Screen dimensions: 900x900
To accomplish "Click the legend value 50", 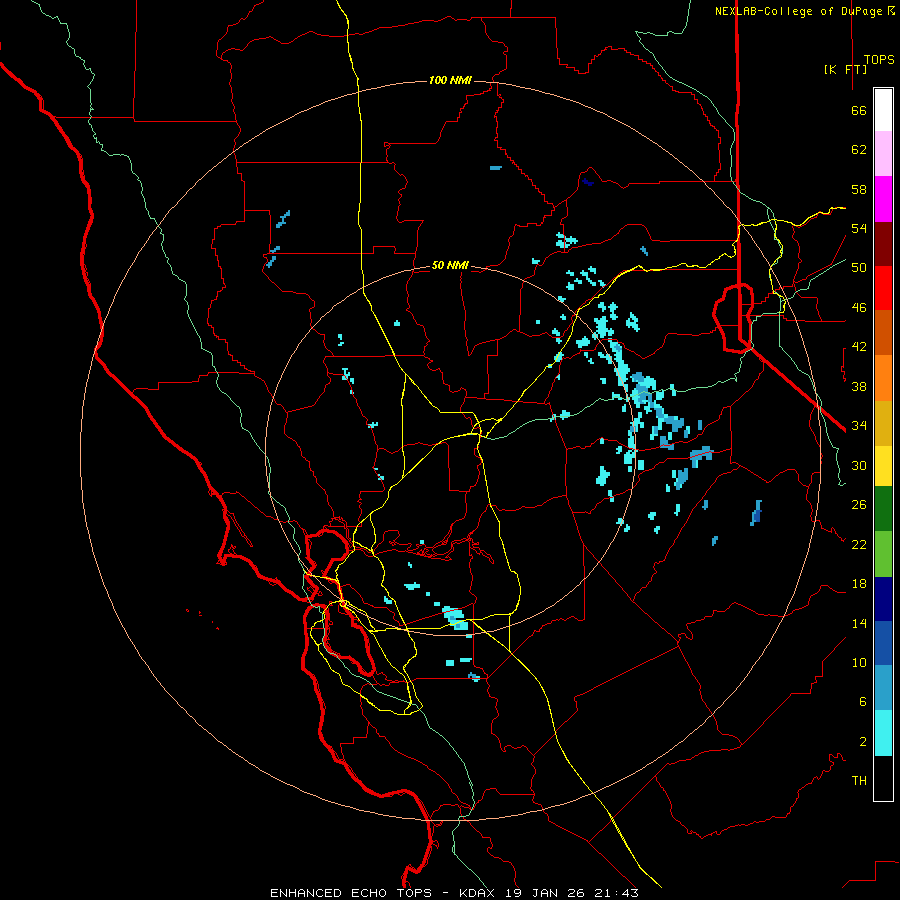I will click(859, 268).
